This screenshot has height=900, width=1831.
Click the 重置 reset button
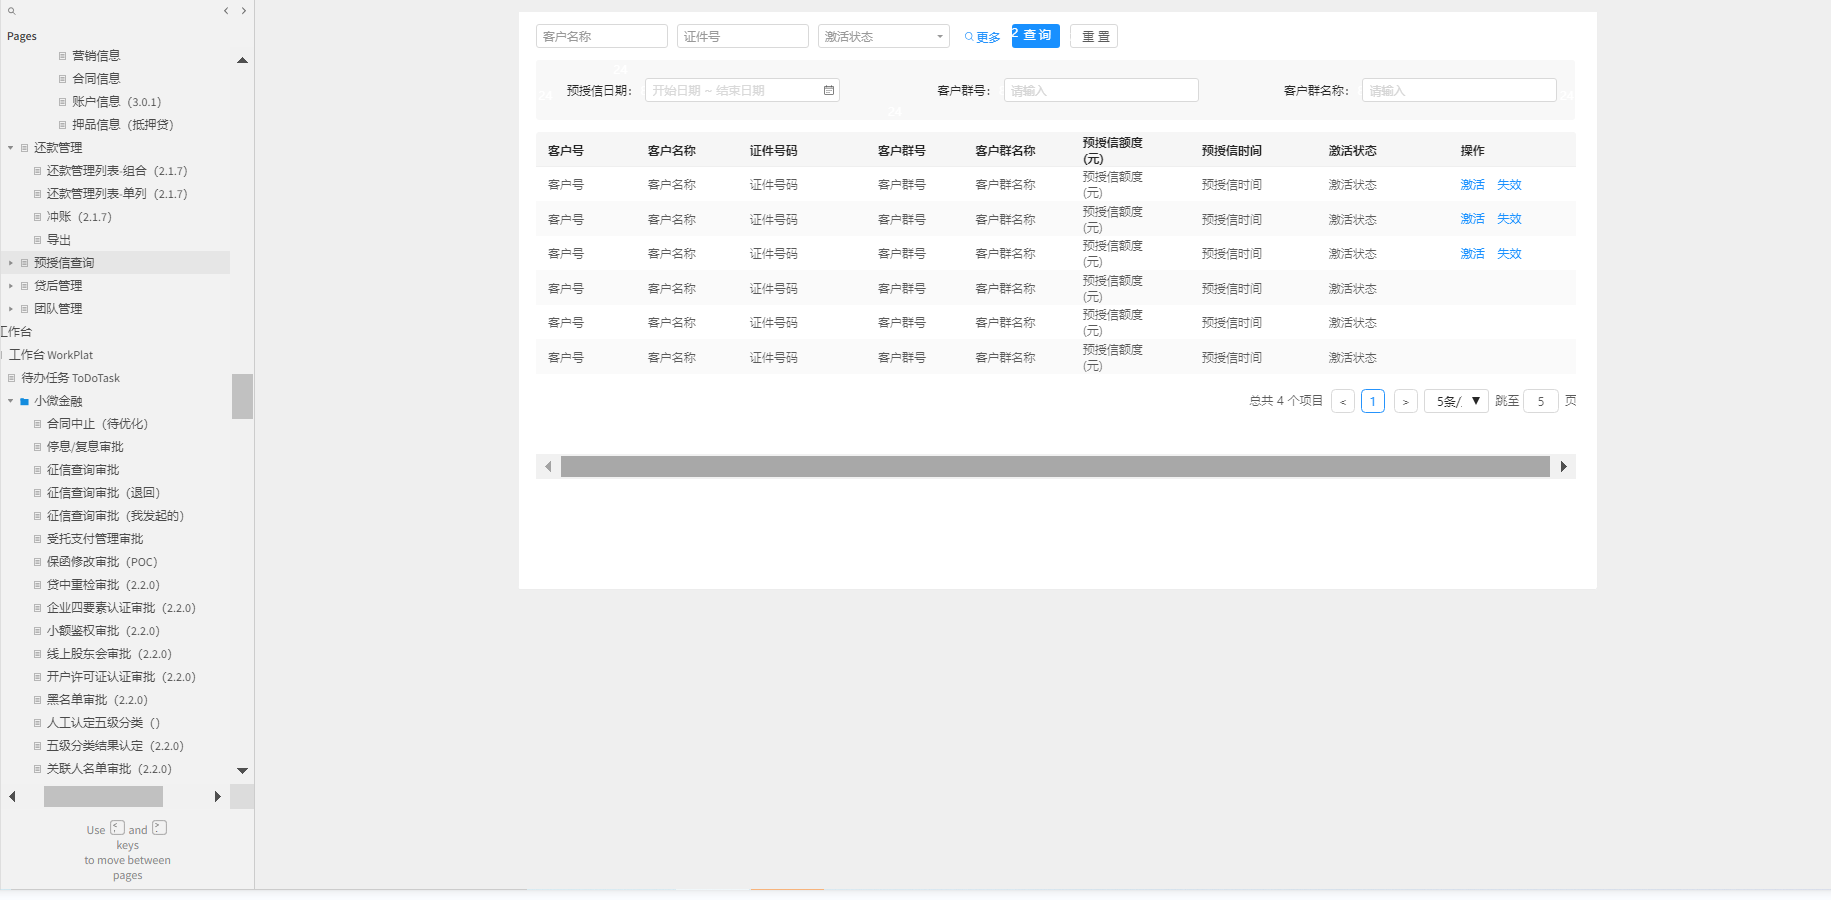[x=1094, y=36]
